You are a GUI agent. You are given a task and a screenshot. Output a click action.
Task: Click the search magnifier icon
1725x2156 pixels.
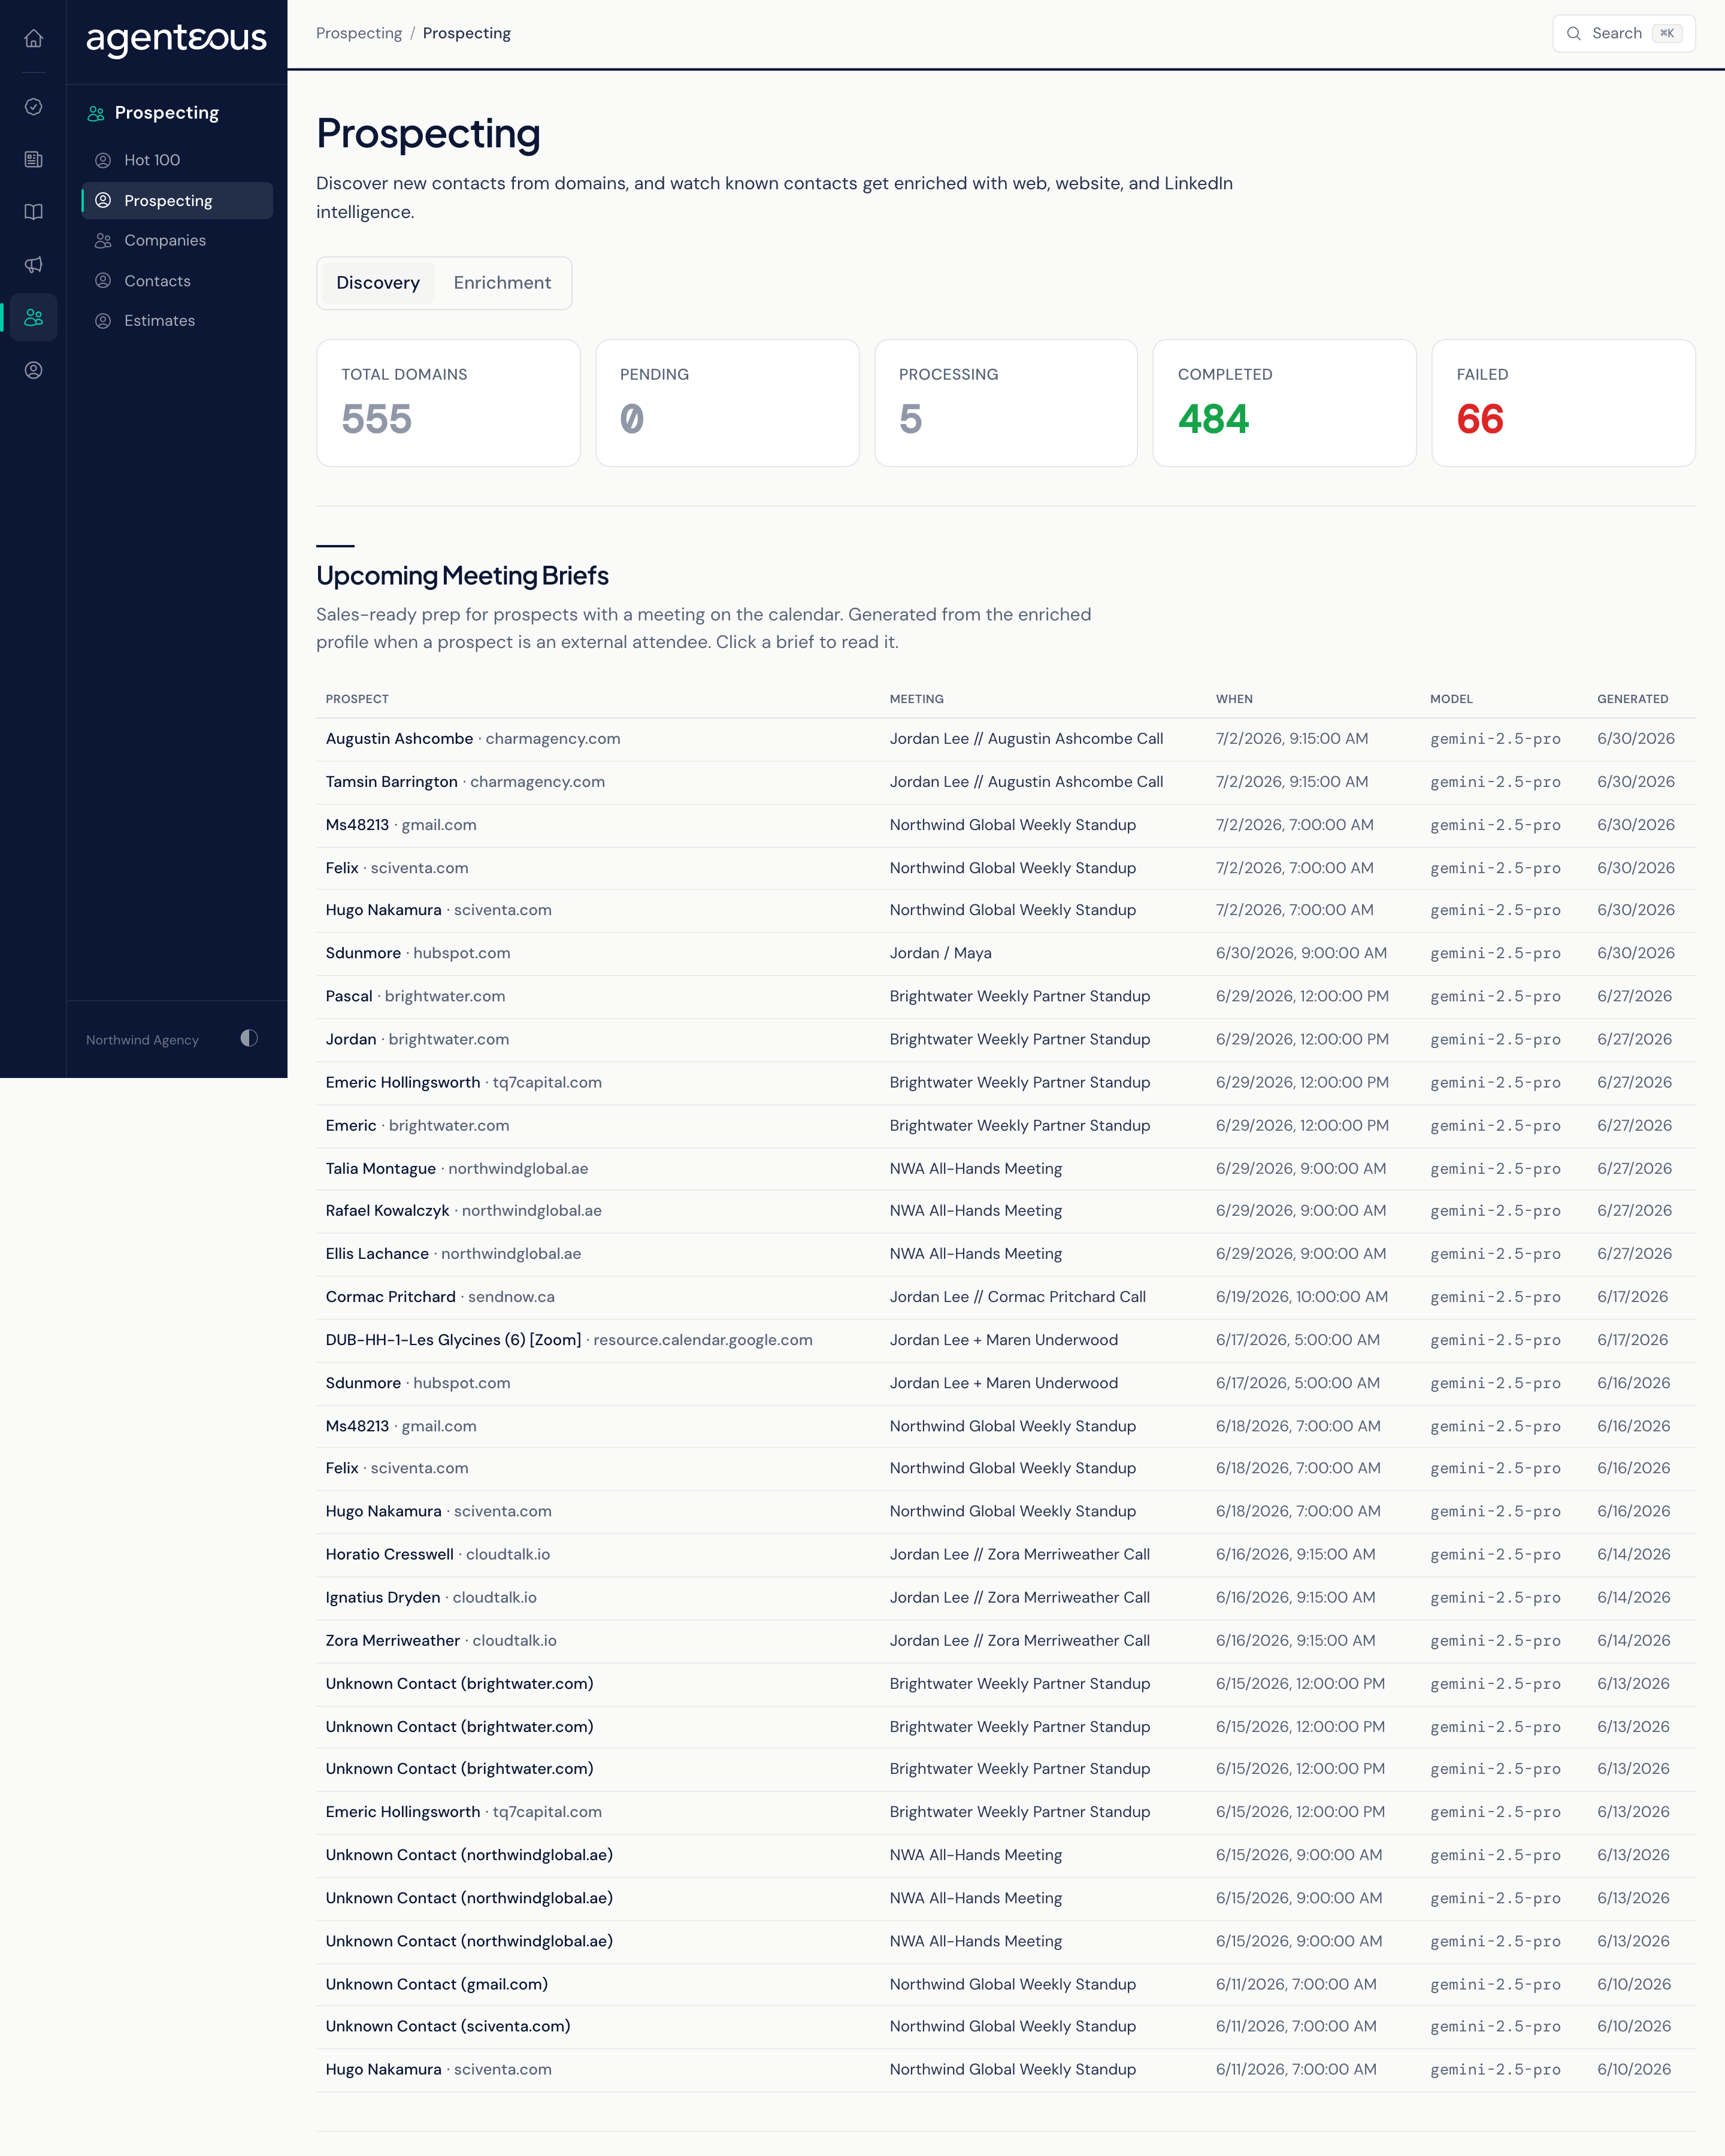click(x=1574, y=34)
